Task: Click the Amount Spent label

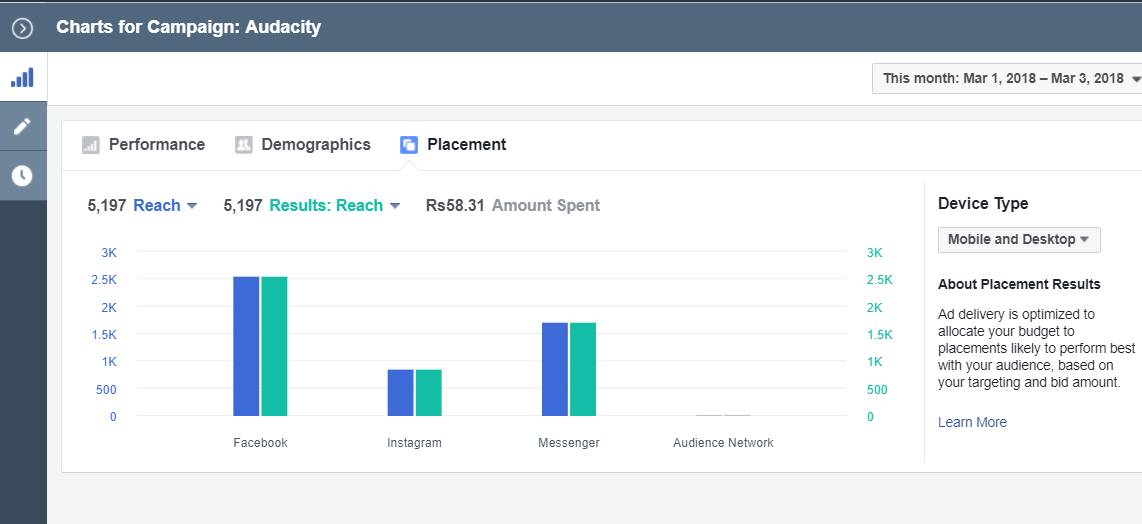Action: click(x=546, y=206)
